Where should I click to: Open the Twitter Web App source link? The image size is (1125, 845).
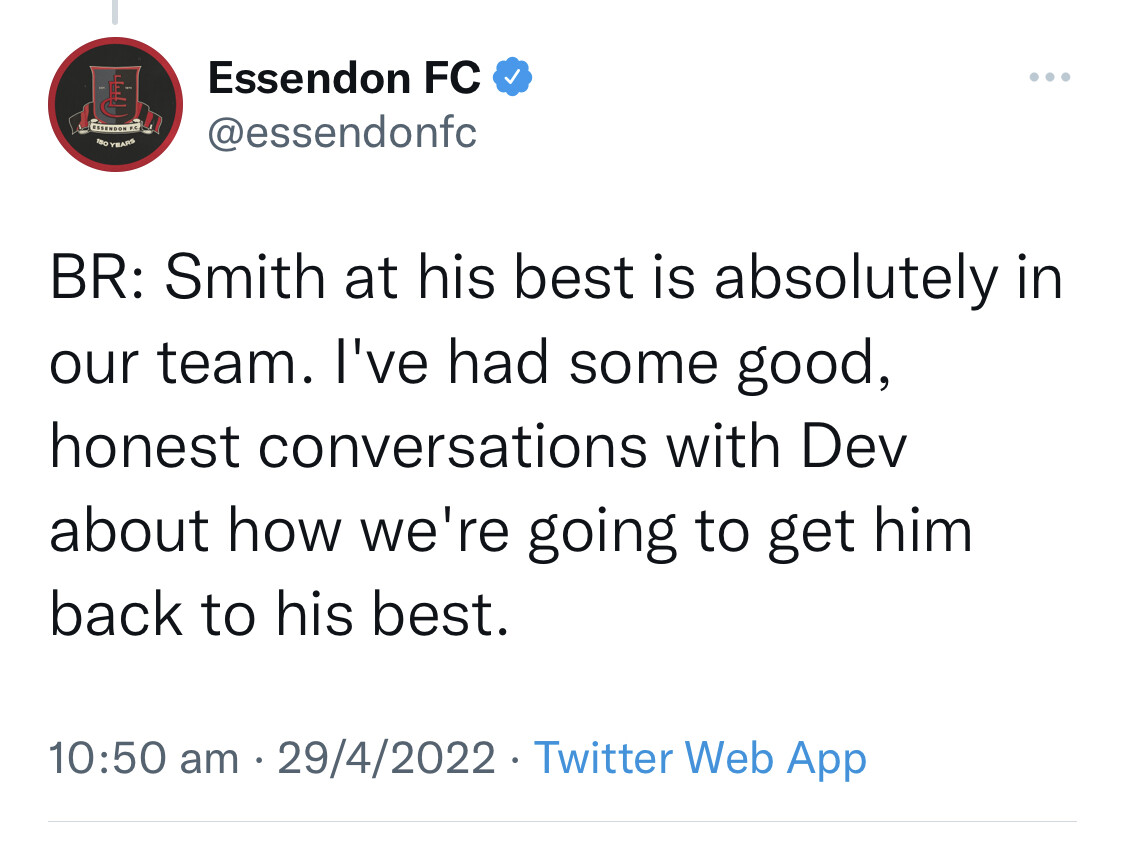coord(700,758)
